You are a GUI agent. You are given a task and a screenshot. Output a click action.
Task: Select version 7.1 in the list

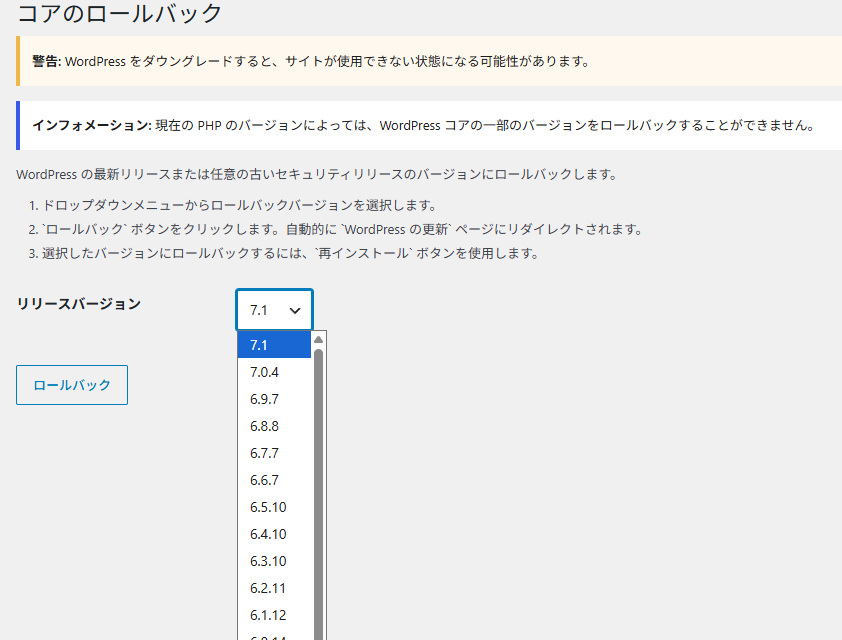point(274,345)
